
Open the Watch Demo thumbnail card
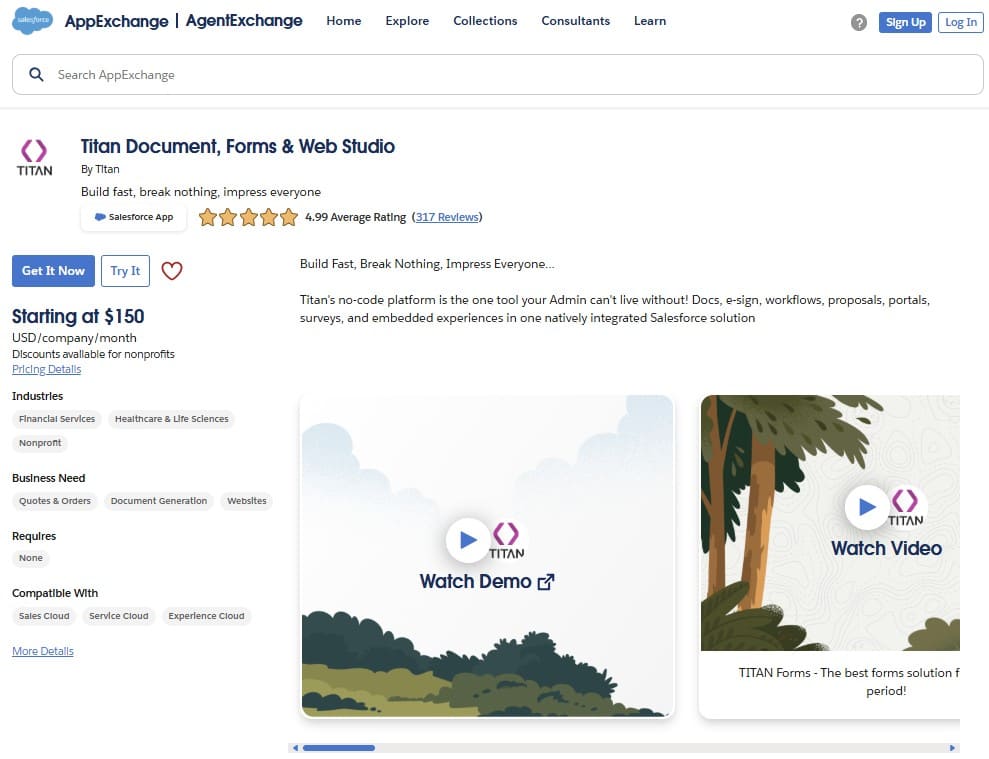click(x=487, y=555)
